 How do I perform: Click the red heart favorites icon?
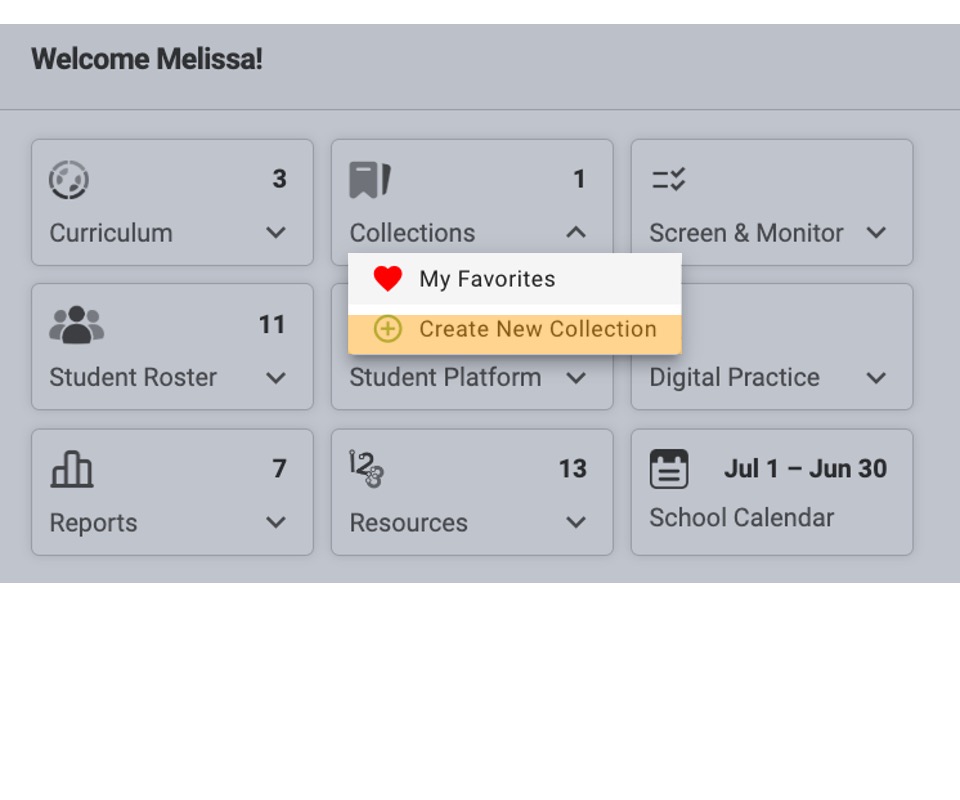pos(388,279)
